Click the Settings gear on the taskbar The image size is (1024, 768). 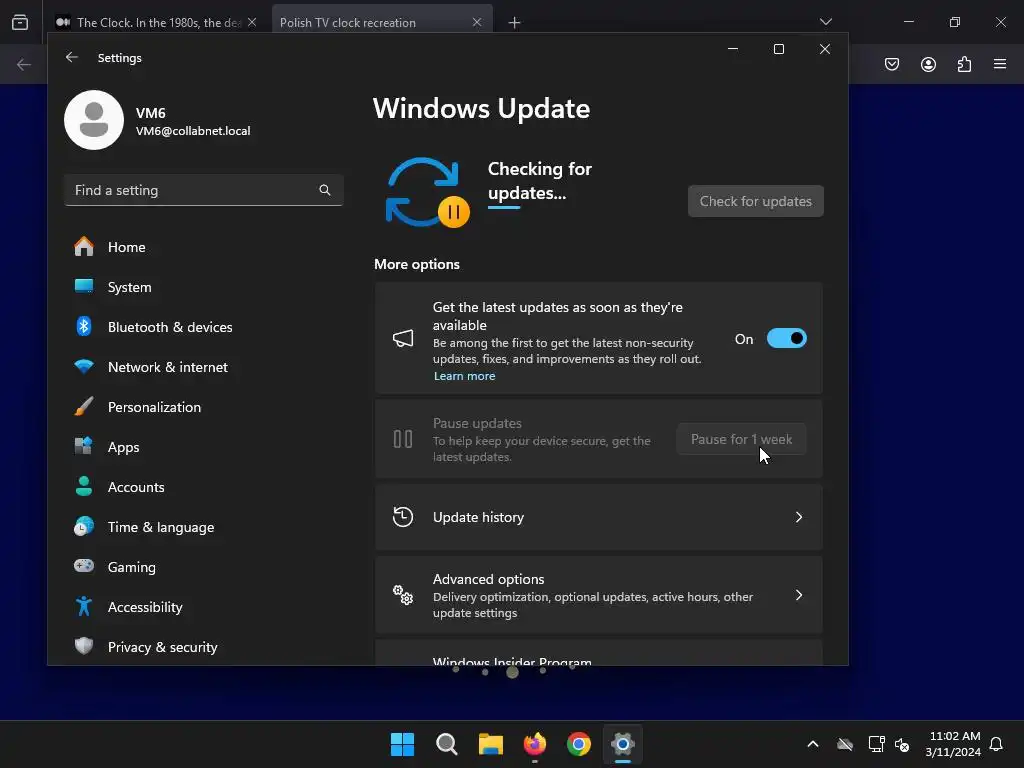[x=623, y=744]
